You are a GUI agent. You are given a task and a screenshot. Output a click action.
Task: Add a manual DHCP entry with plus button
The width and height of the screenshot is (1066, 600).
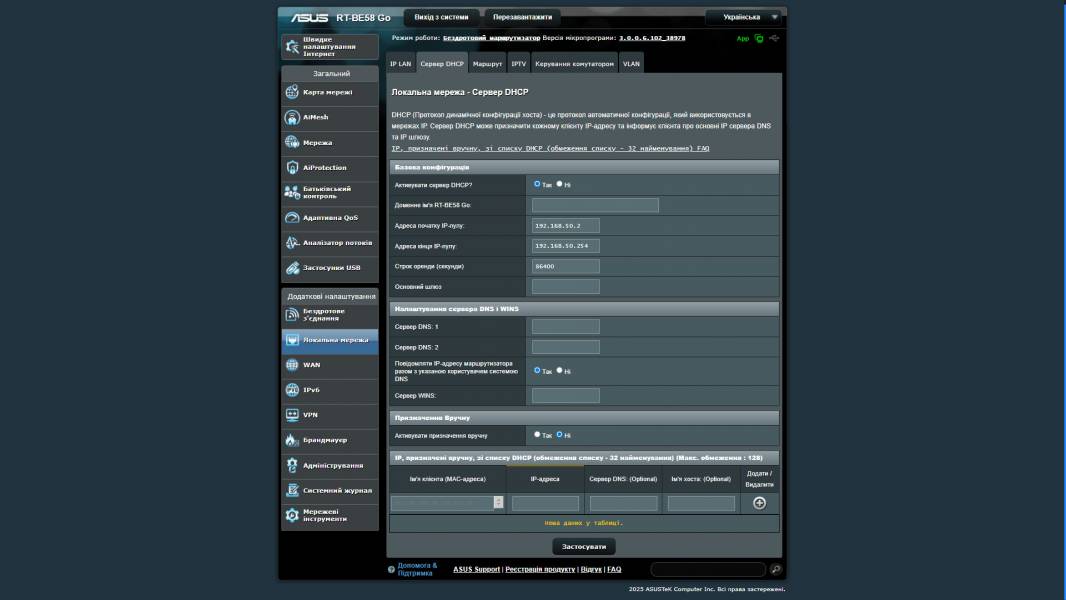759,503
